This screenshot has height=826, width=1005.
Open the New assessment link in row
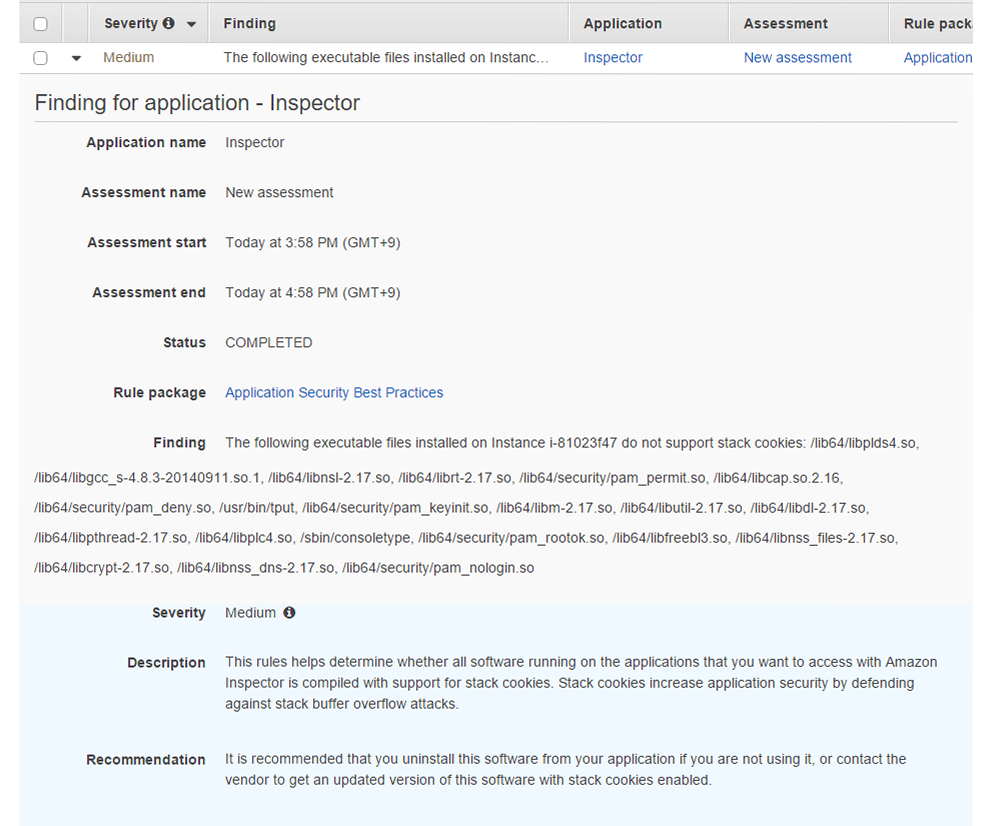797,58
